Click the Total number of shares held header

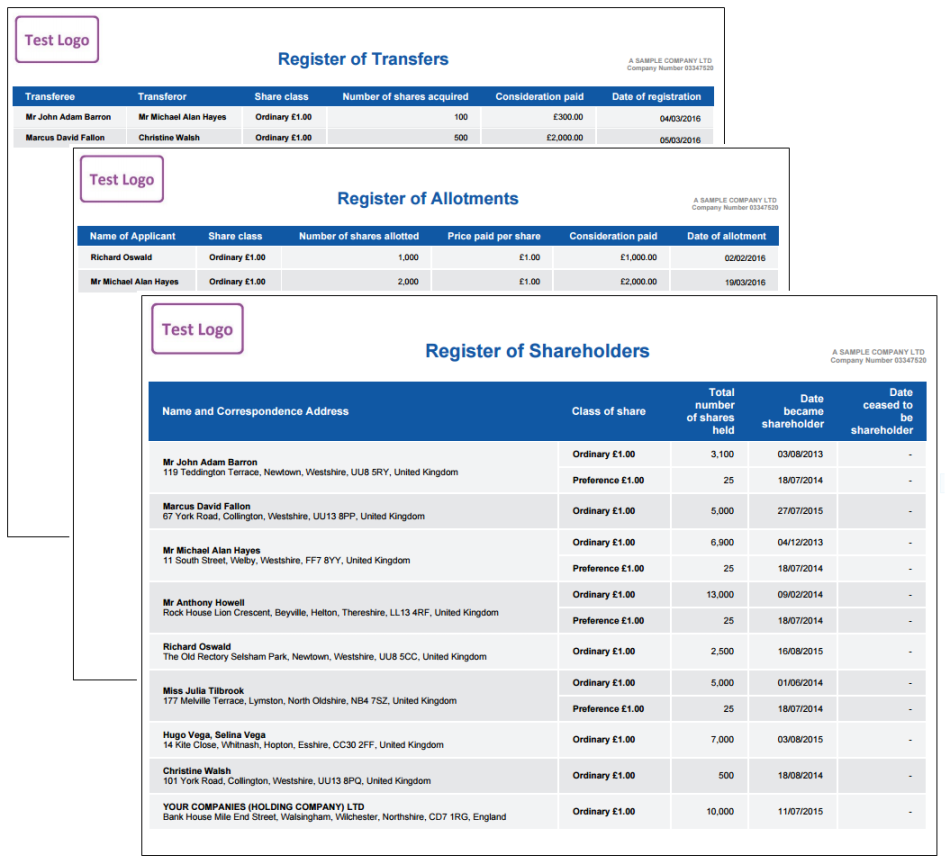[x=711, y=411]
